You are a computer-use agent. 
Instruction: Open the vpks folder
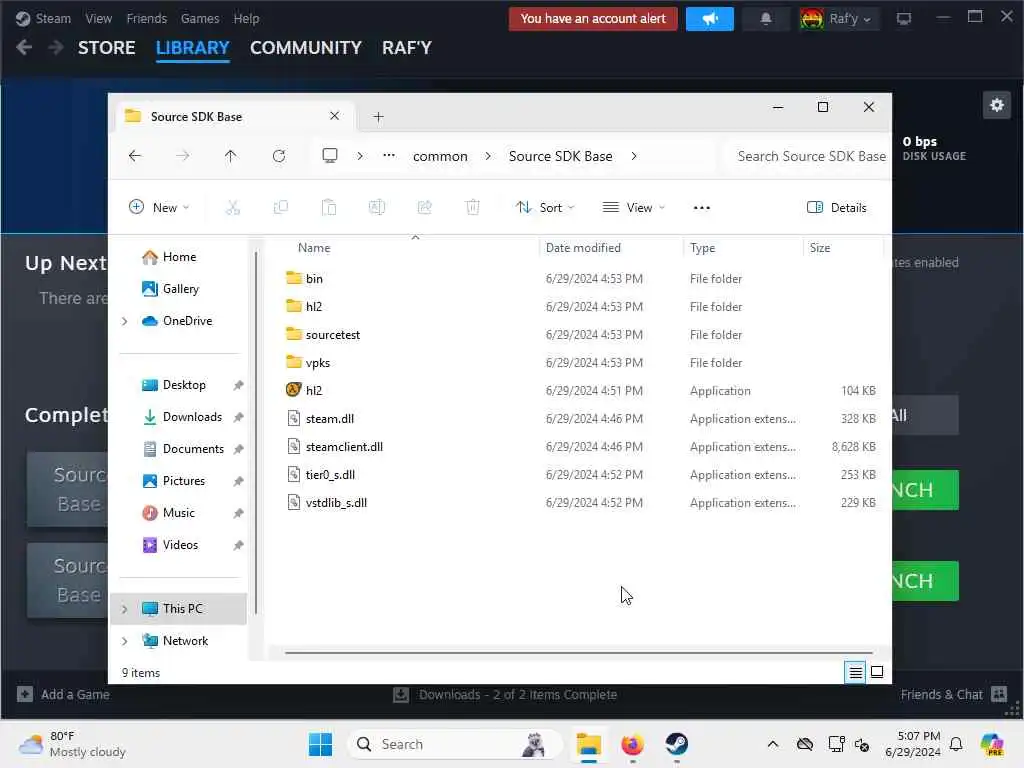(x=318, y=362)
